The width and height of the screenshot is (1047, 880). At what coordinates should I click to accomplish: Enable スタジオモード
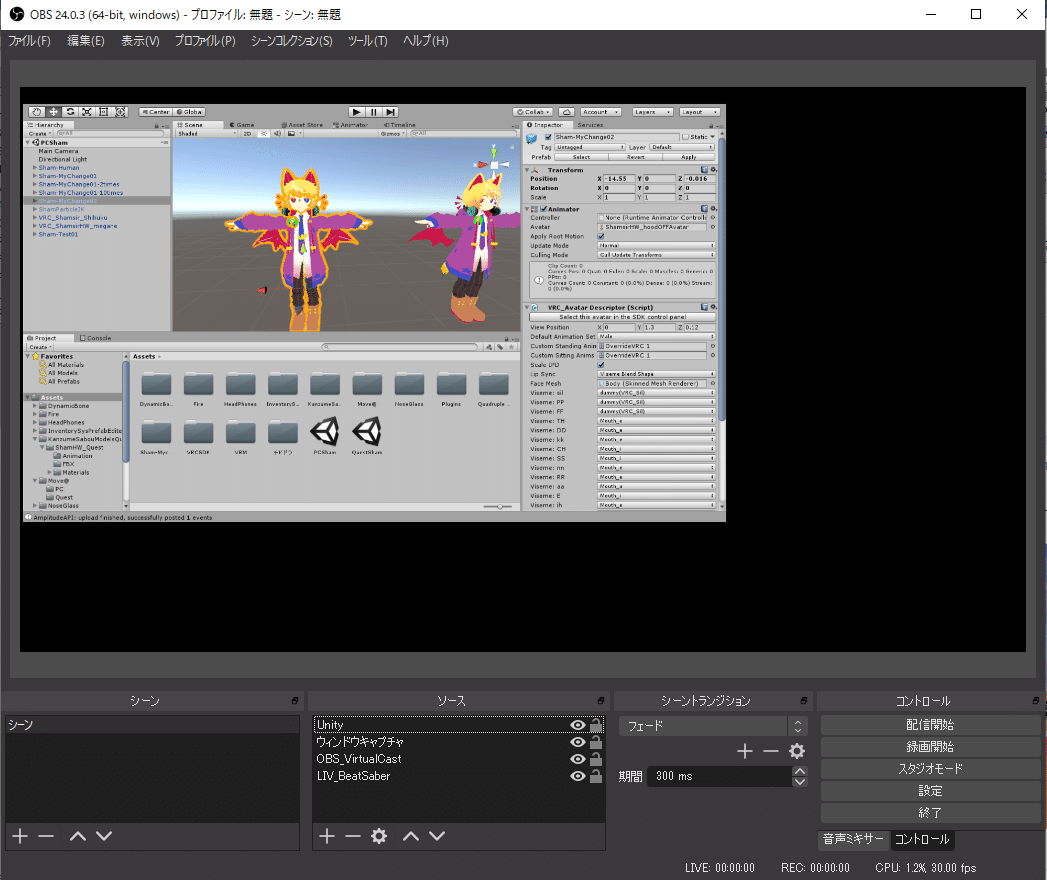pyautogui.click(x=930, y=769)
